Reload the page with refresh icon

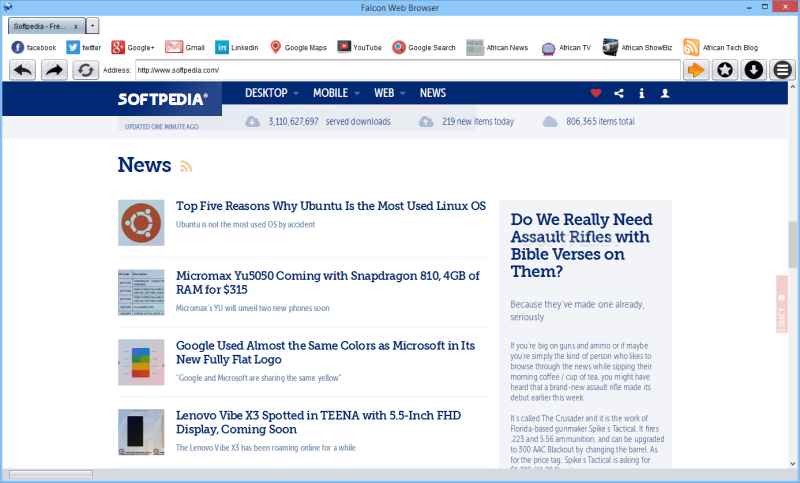[x=85, y=70]
